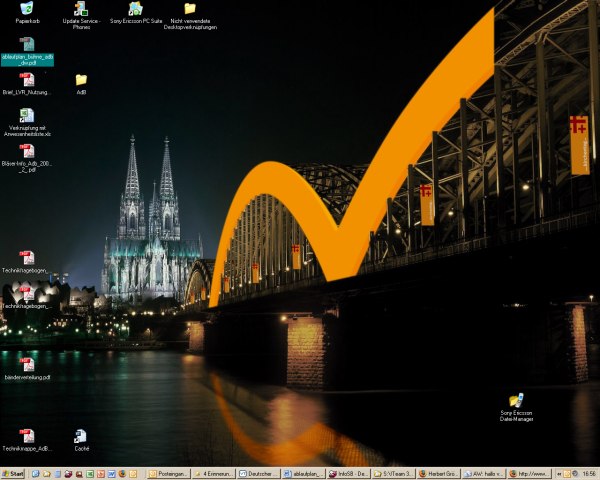Launch Sony Ericsson Datei-Manager shortcut

coord(516,401)
